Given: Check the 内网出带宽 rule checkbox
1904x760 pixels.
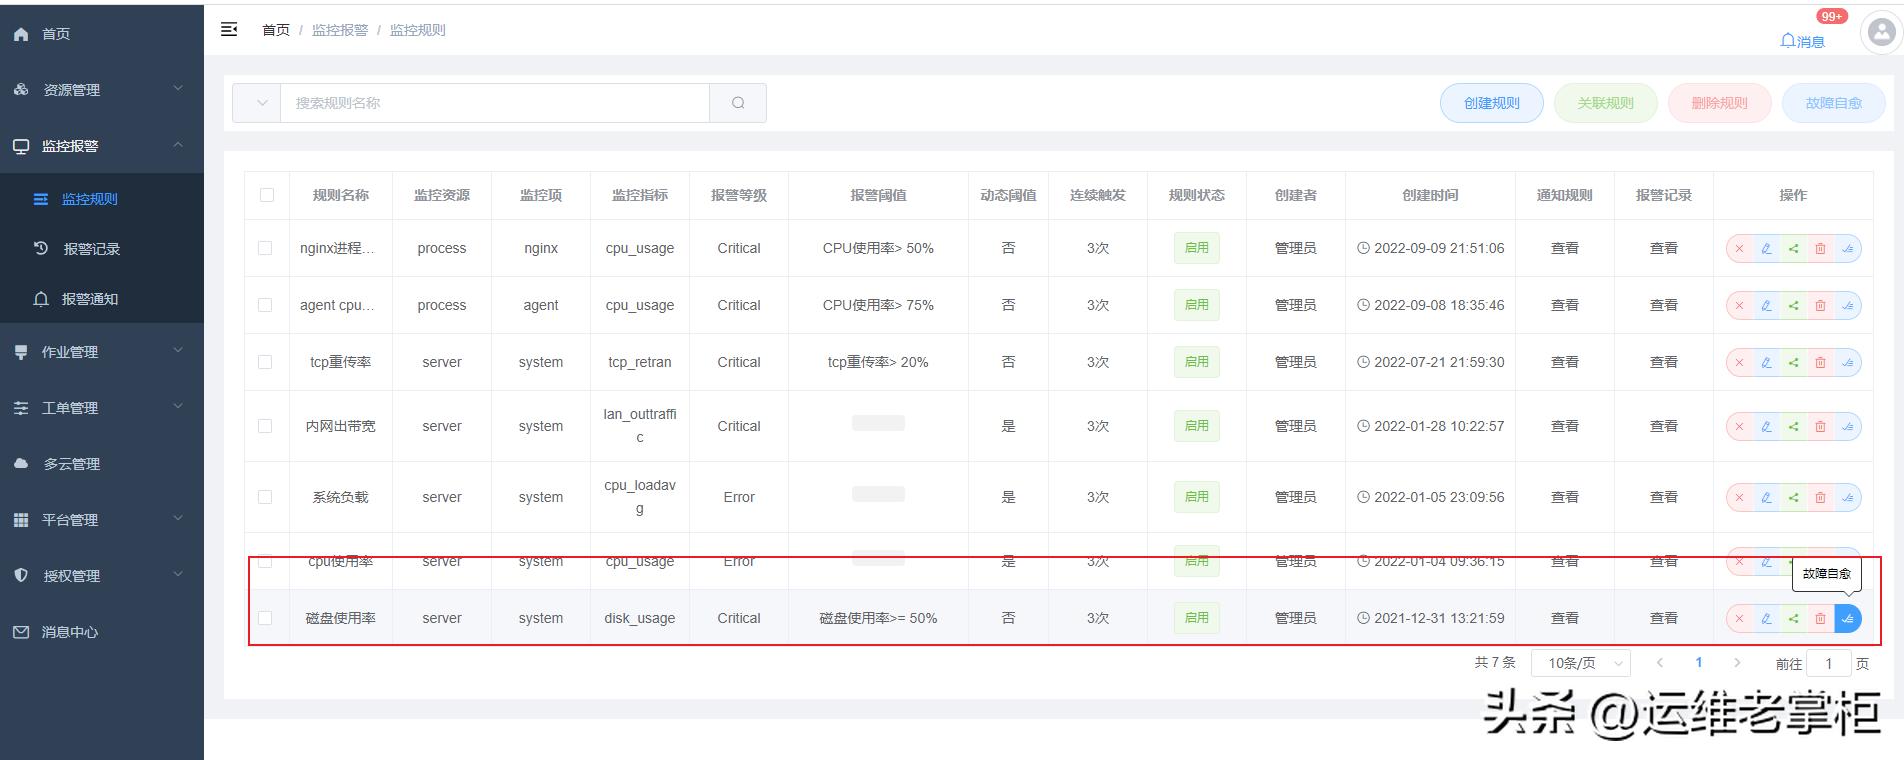Looking at the screenshot, I should [265, 426].
